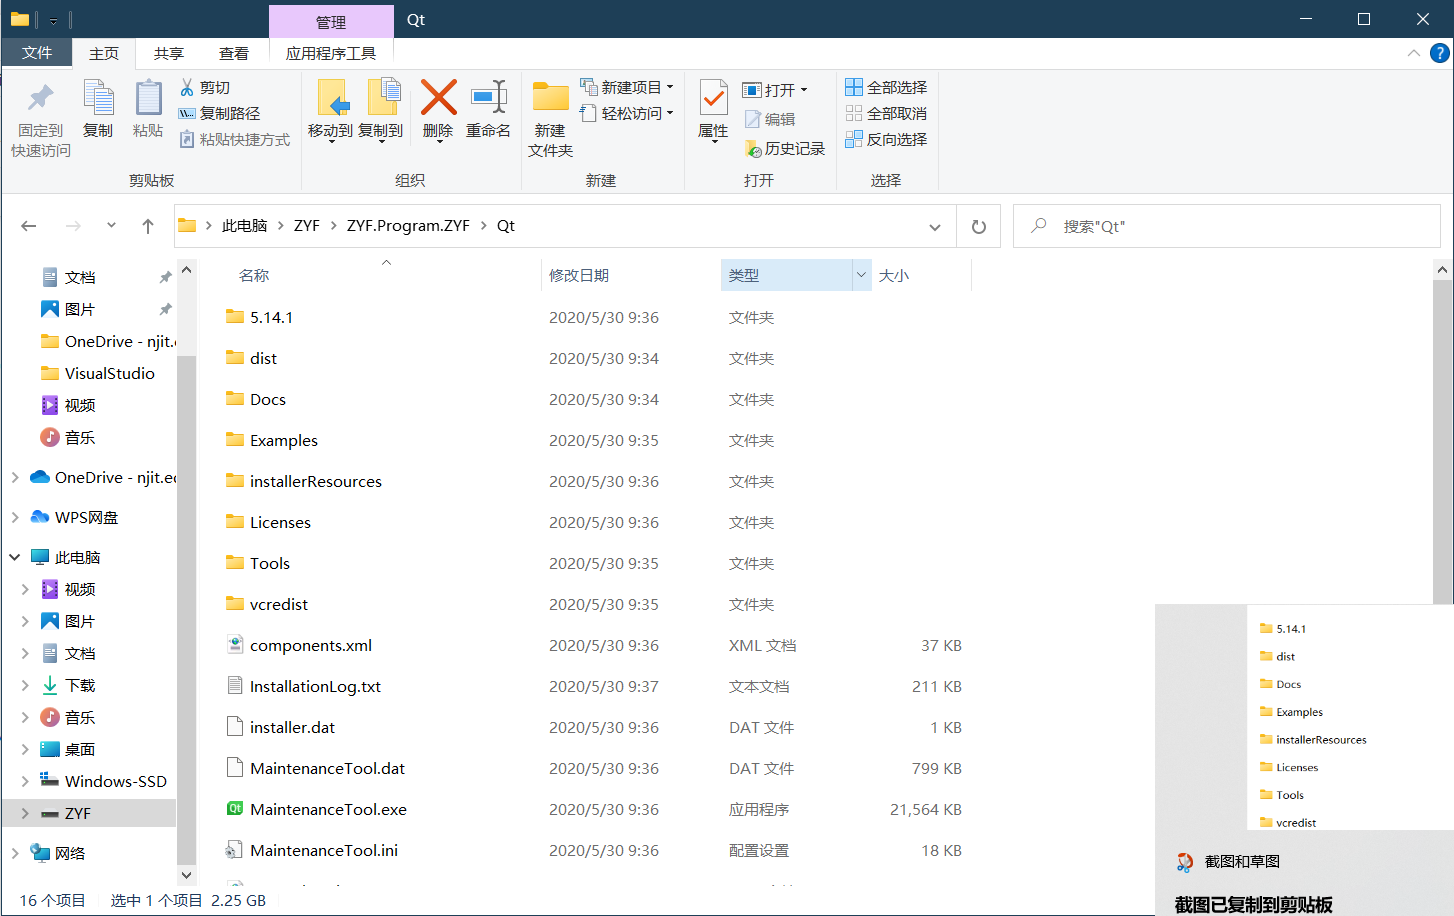Select the components.xml file
Viewport: 1454px width, 916px height.
[x=311, y=645]
